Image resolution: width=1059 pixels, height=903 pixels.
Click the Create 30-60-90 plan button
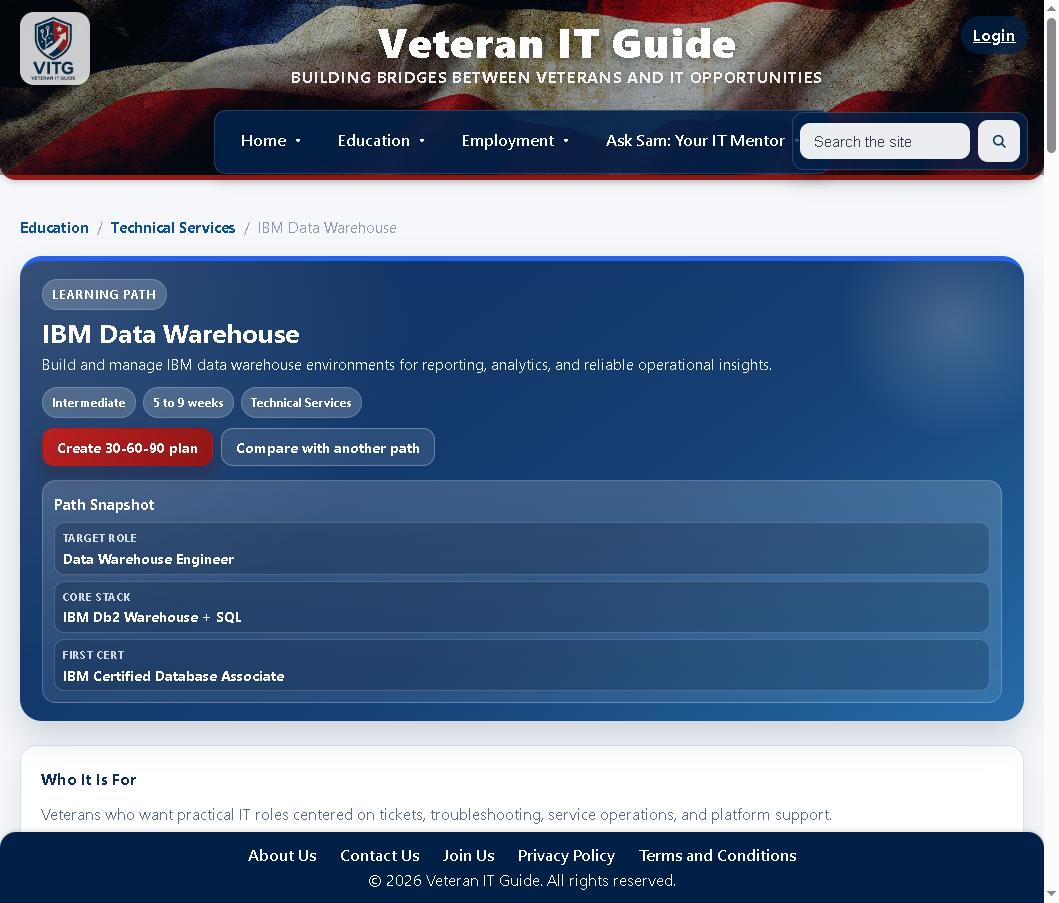(127, 447)
